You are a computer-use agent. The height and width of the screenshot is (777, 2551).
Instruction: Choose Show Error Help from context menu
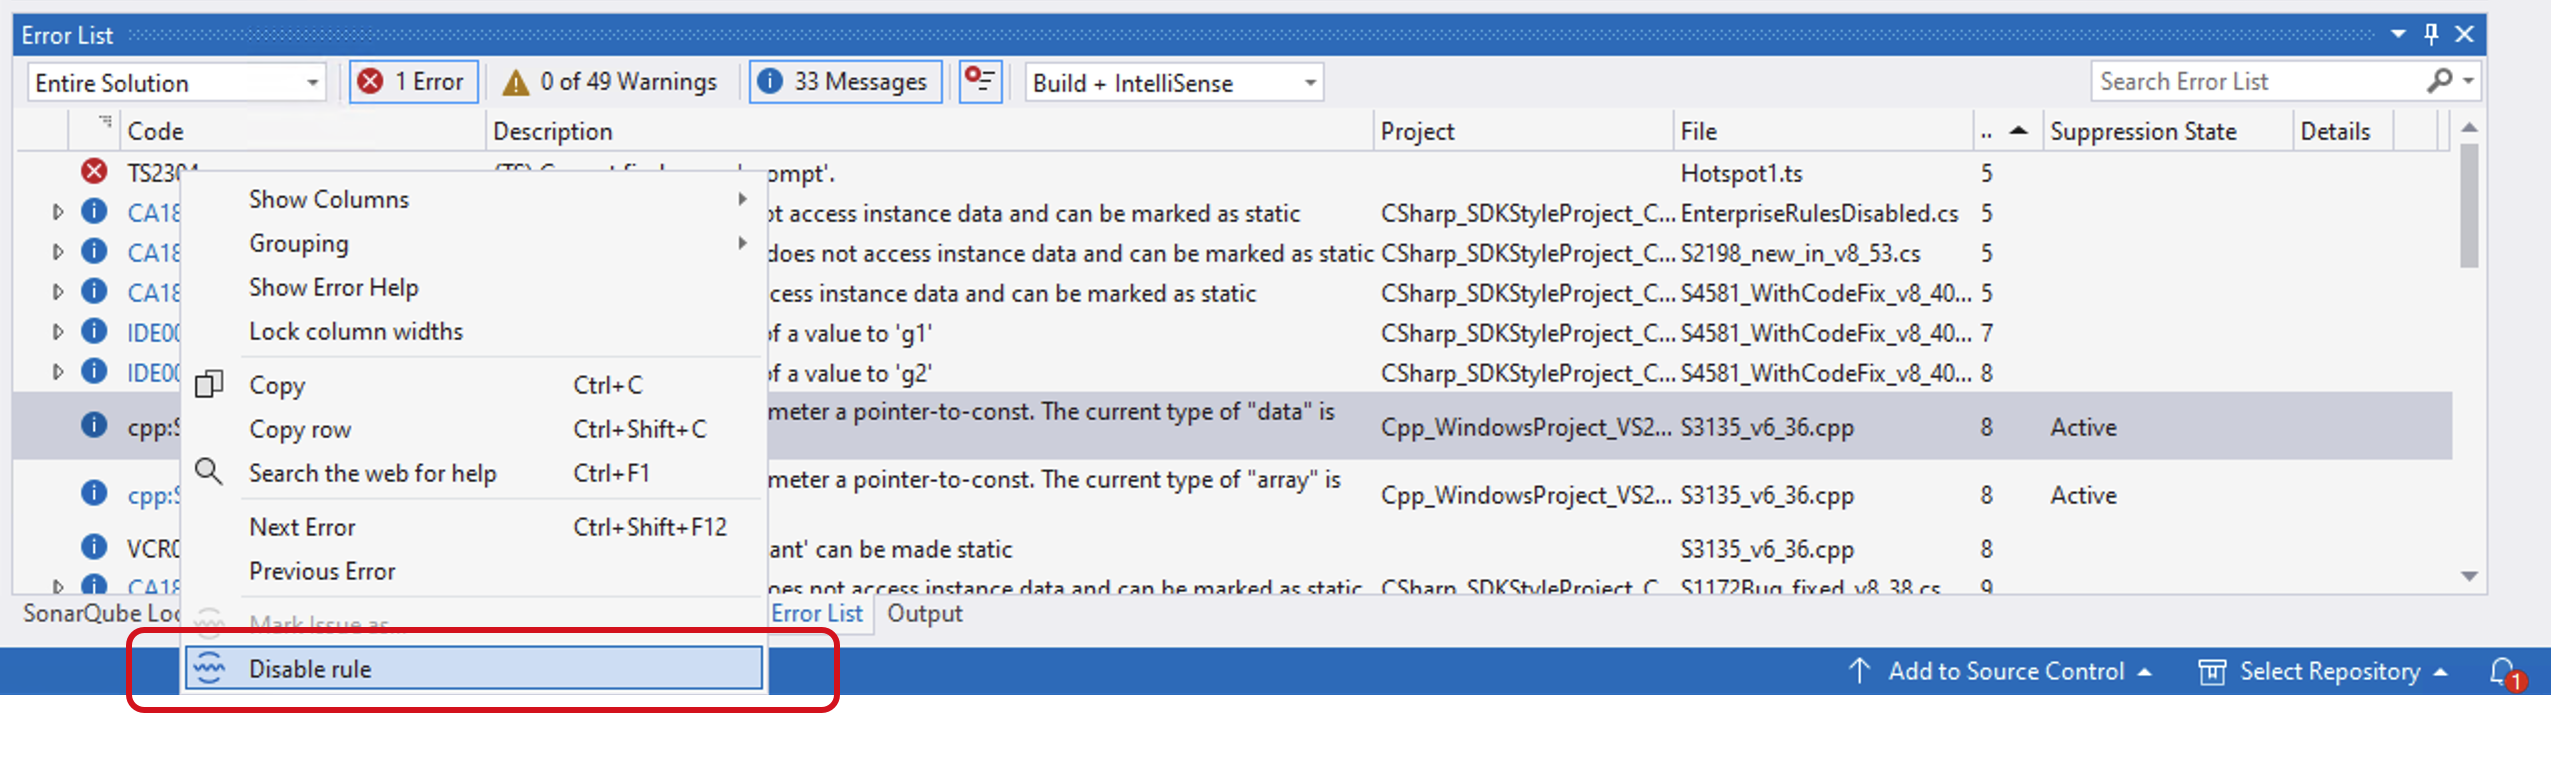click(x=474, y=287)
